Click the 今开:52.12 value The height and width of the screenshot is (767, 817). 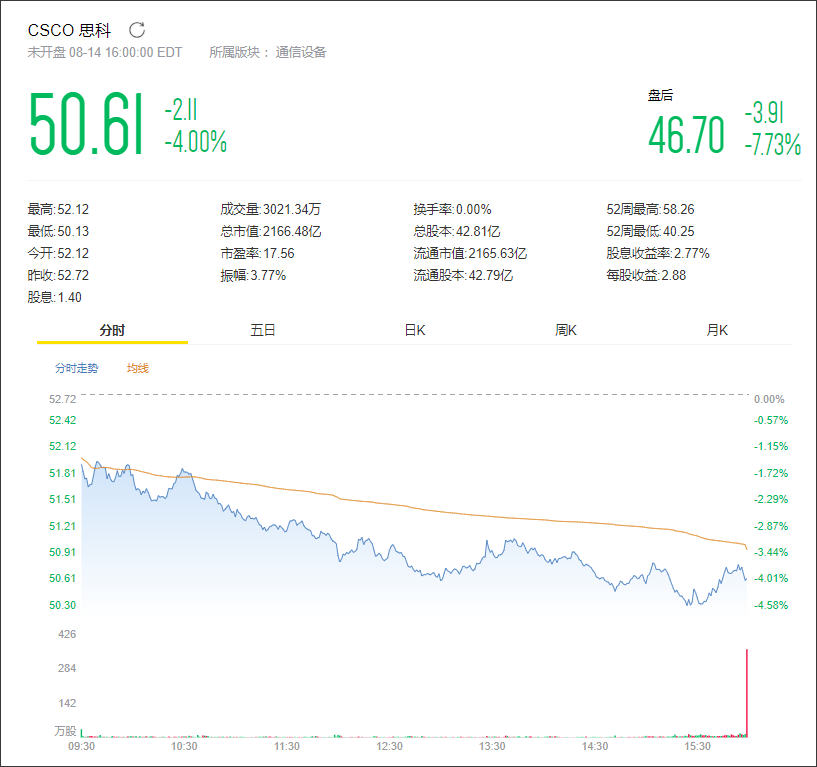tap(58, 253)
